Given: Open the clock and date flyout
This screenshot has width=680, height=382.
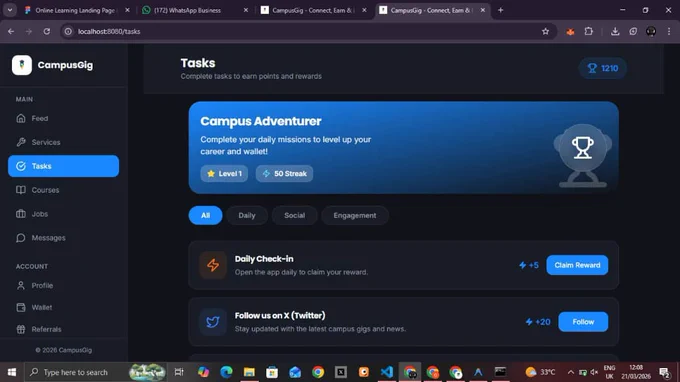Looking at the screenshot, I should (635, 372).
